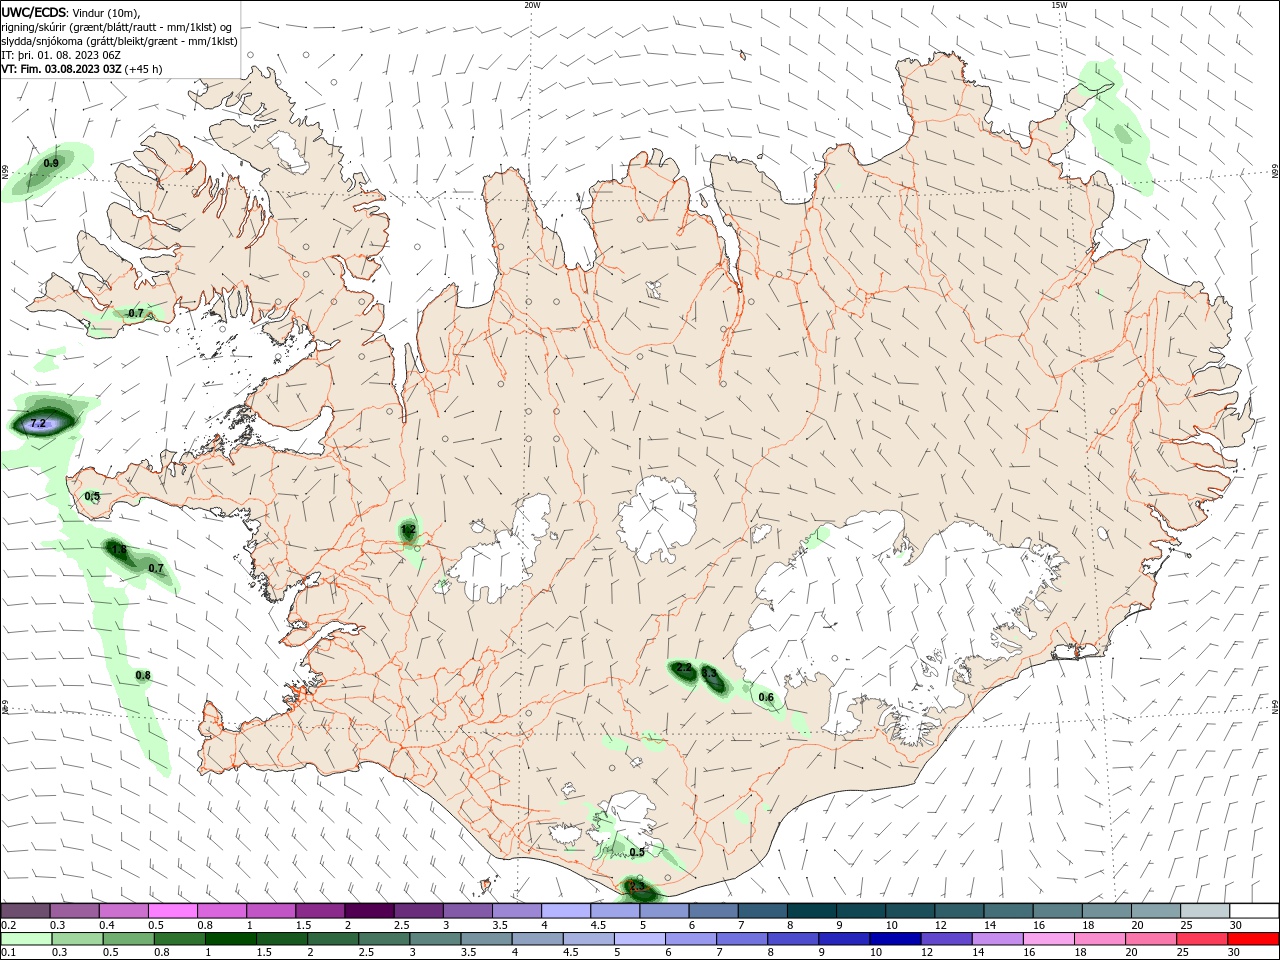
Task: Click the '20W' longitude label
Action: [532, 5]
